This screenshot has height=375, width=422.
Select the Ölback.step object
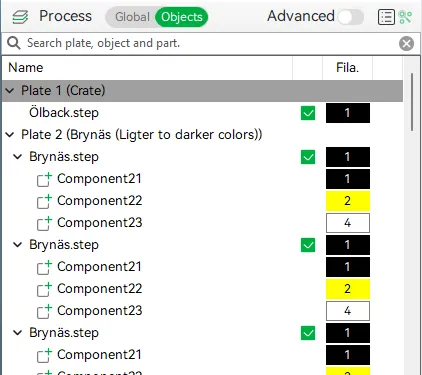click(64, 113)
